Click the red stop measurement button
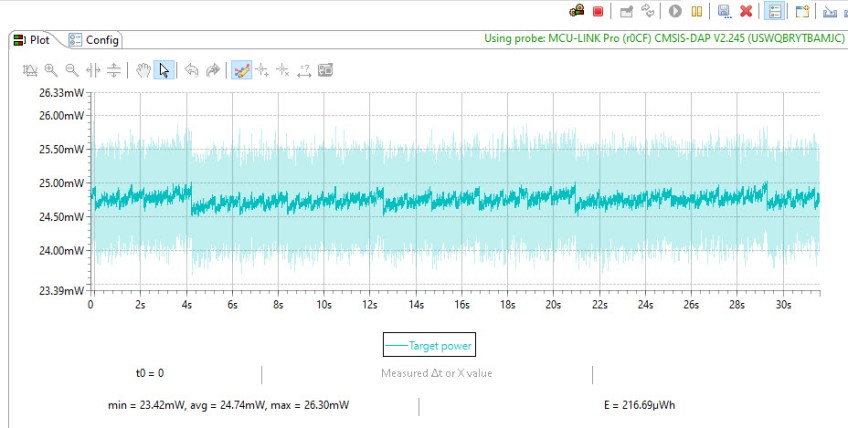This screenshot has height=428, width=848. 598,11
